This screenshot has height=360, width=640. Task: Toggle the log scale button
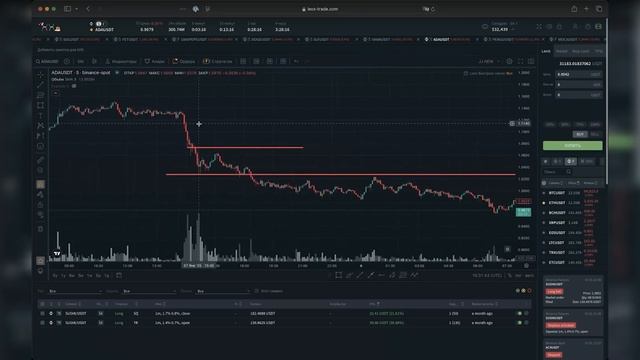(x=518, y=276)
